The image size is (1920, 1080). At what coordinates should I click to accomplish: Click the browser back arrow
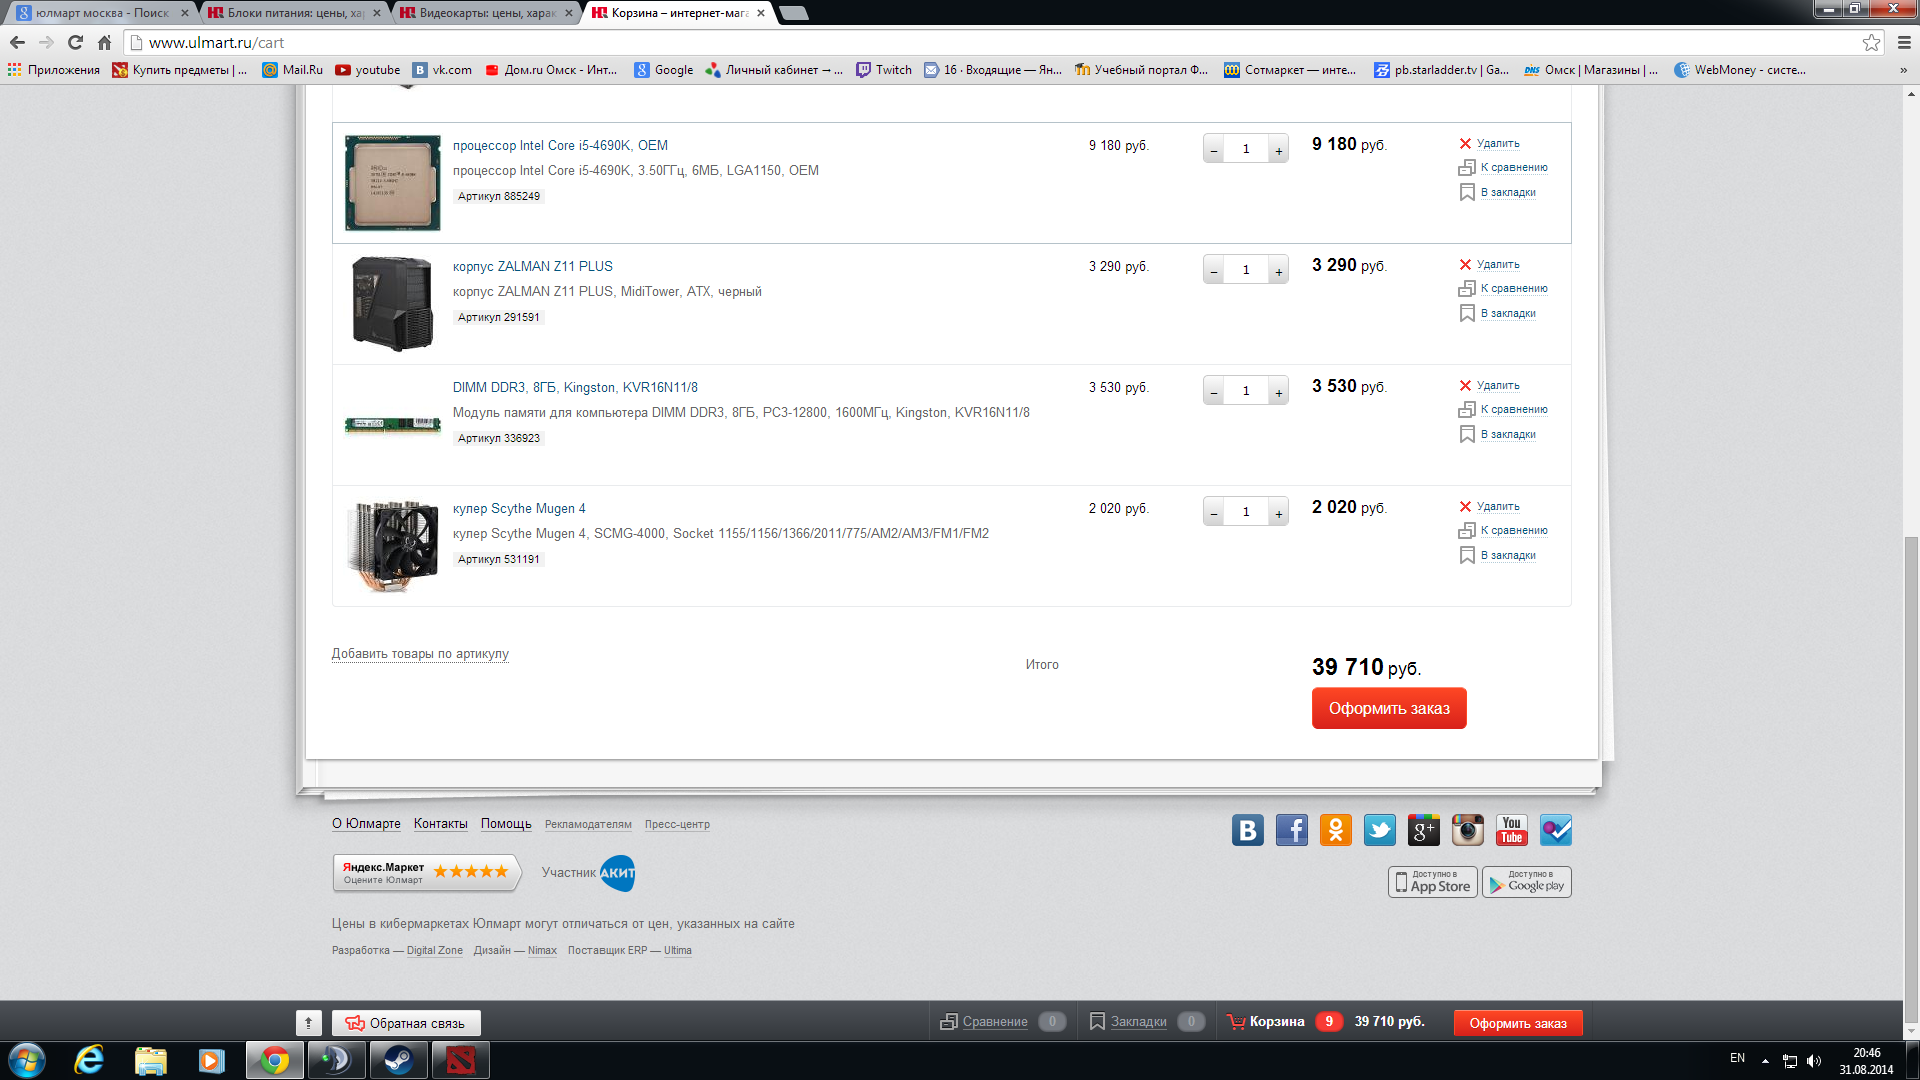point(17,42)
